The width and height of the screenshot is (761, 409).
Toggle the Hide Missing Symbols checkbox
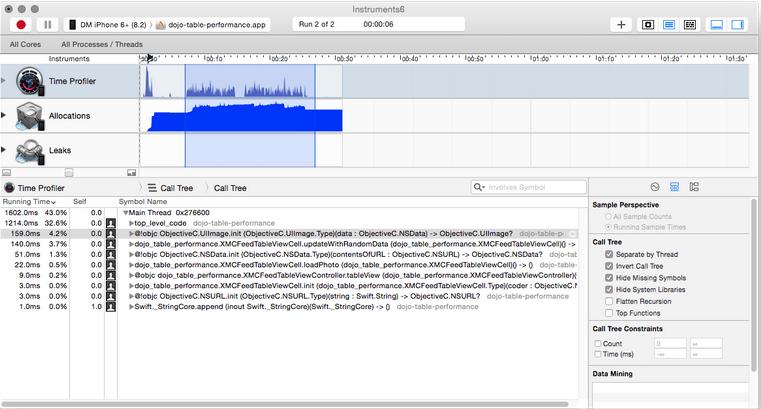point(609,278)
